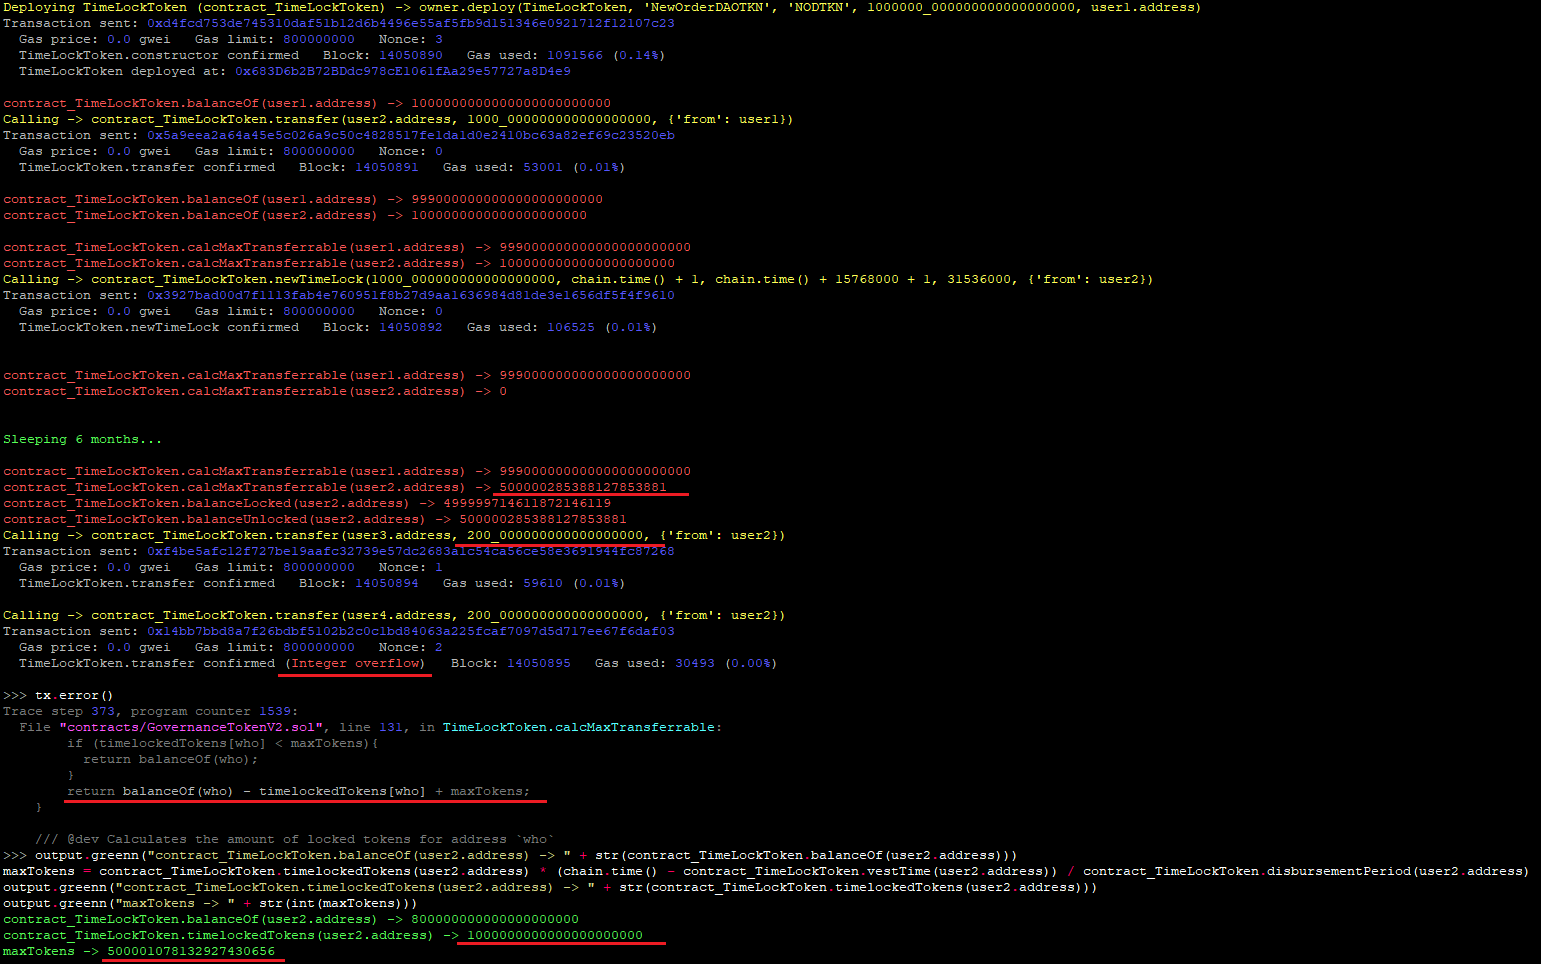
Task: Click the underlined return balanceOf code line
Action: click(x=299, y=791)
